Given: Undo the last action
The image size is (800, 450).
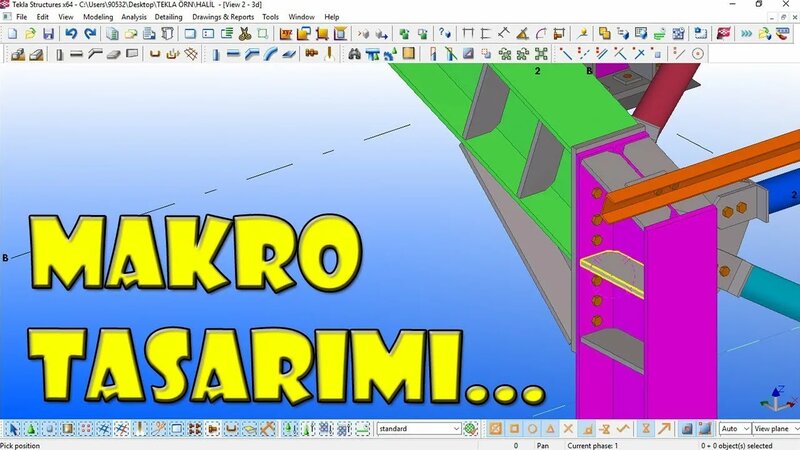Looking at the screenshot, I should pos(71,34).
